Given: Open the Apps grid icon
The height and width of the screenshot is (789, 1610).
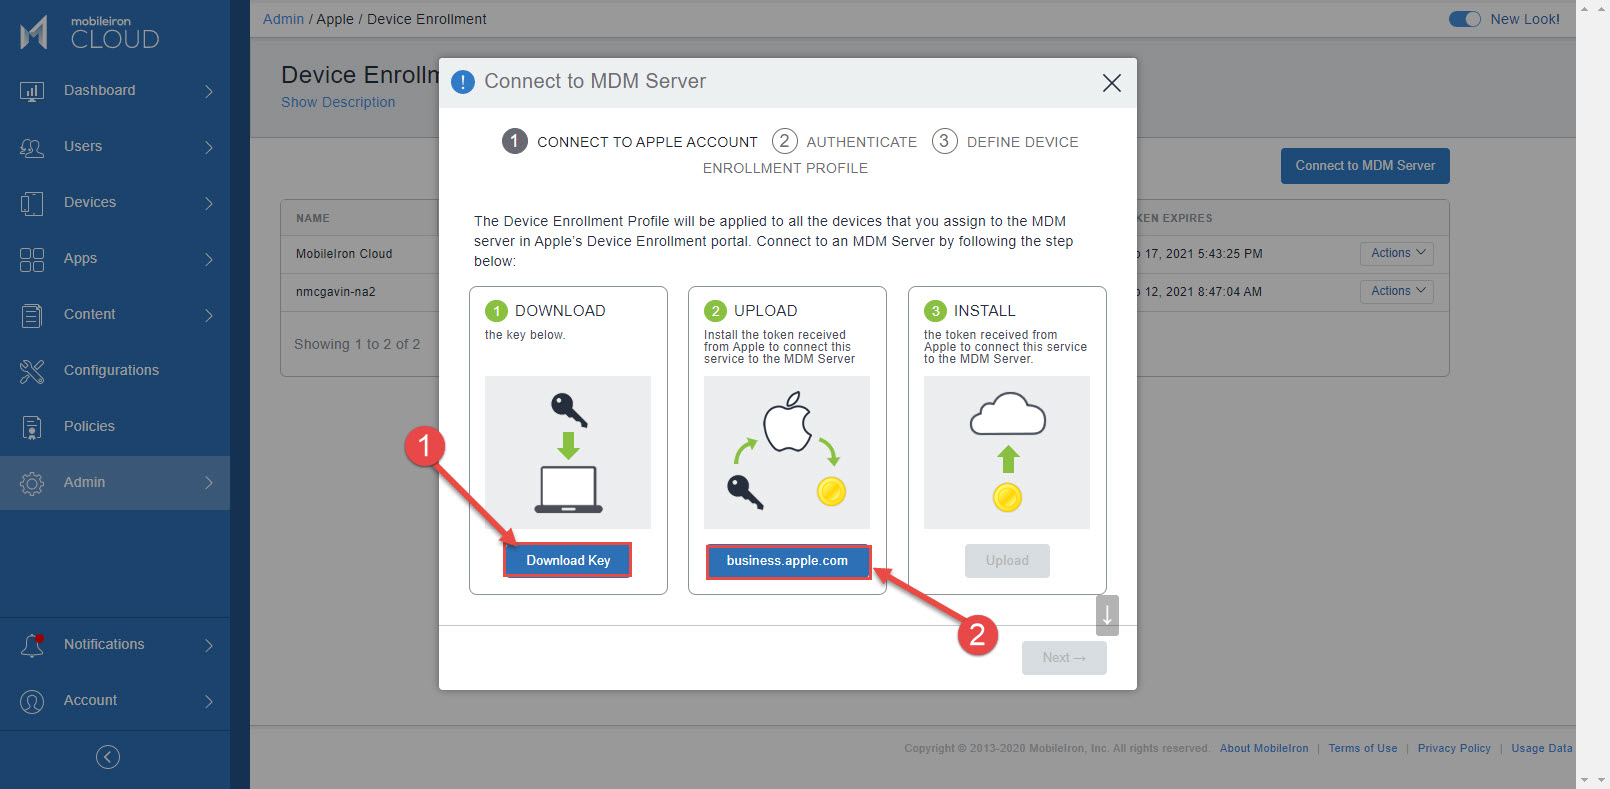Looking at the screenshot, I should tap(32, 259).
